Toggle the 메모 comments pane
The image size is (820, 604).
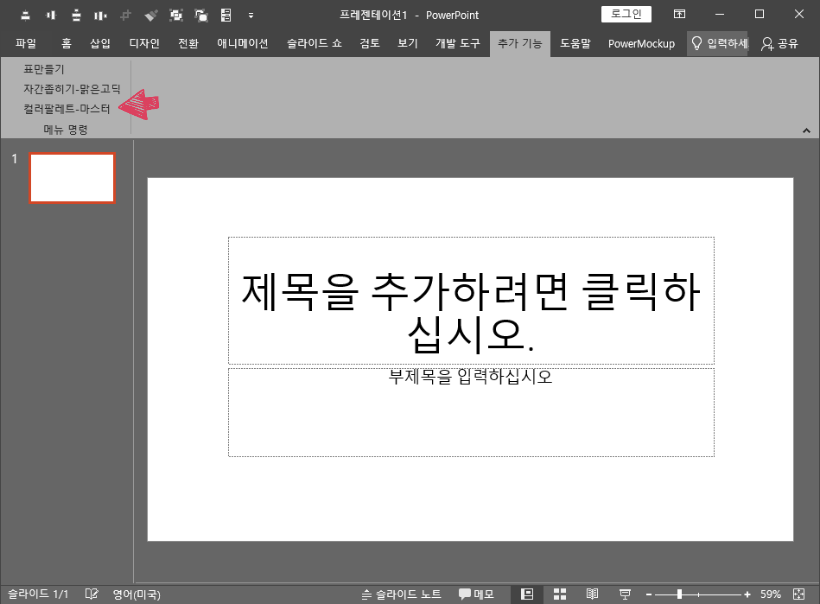tap(476, 594)
